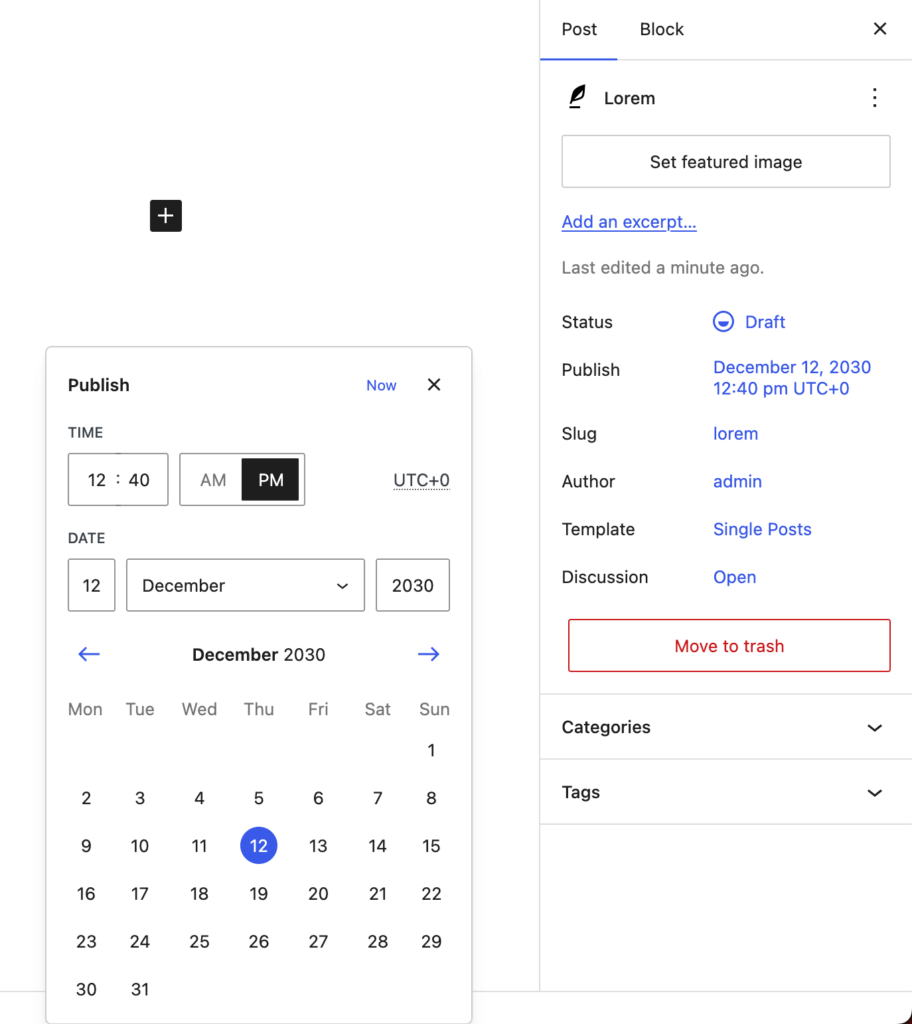Expand the Categories panel

coord(726,727)
